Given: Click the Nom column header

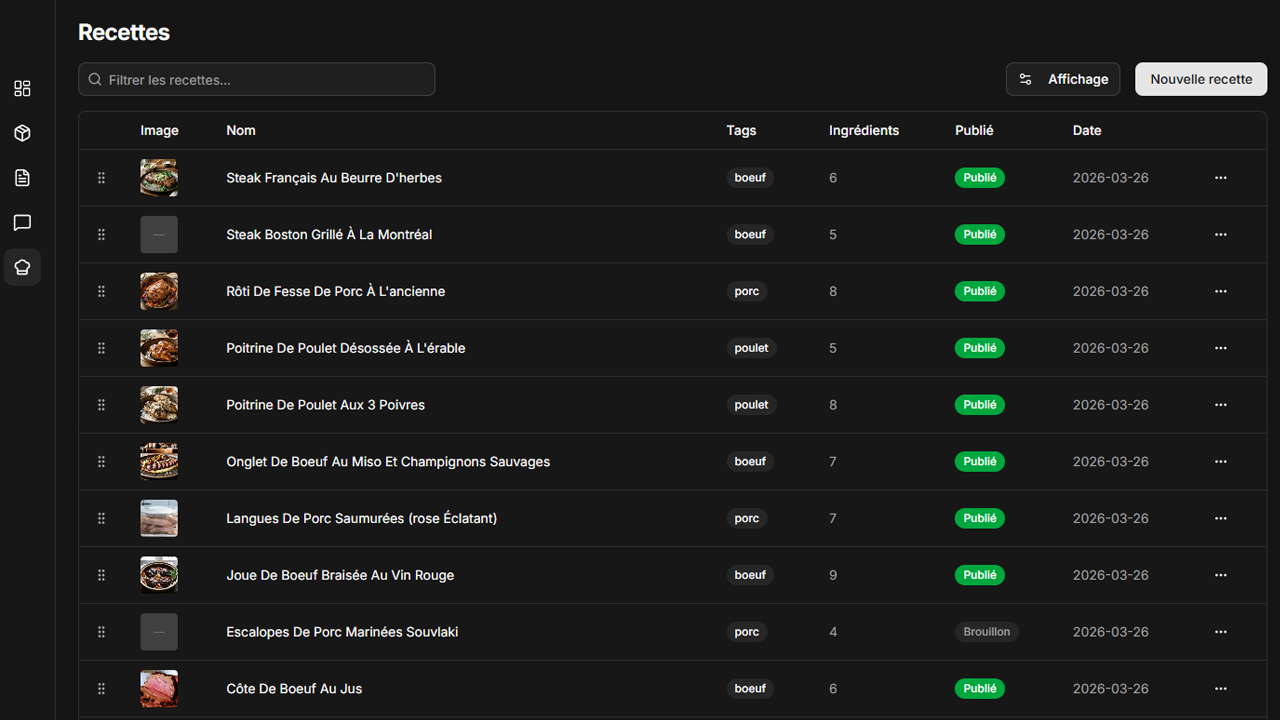Looking at the screenshot, I should tap(241, 131).
